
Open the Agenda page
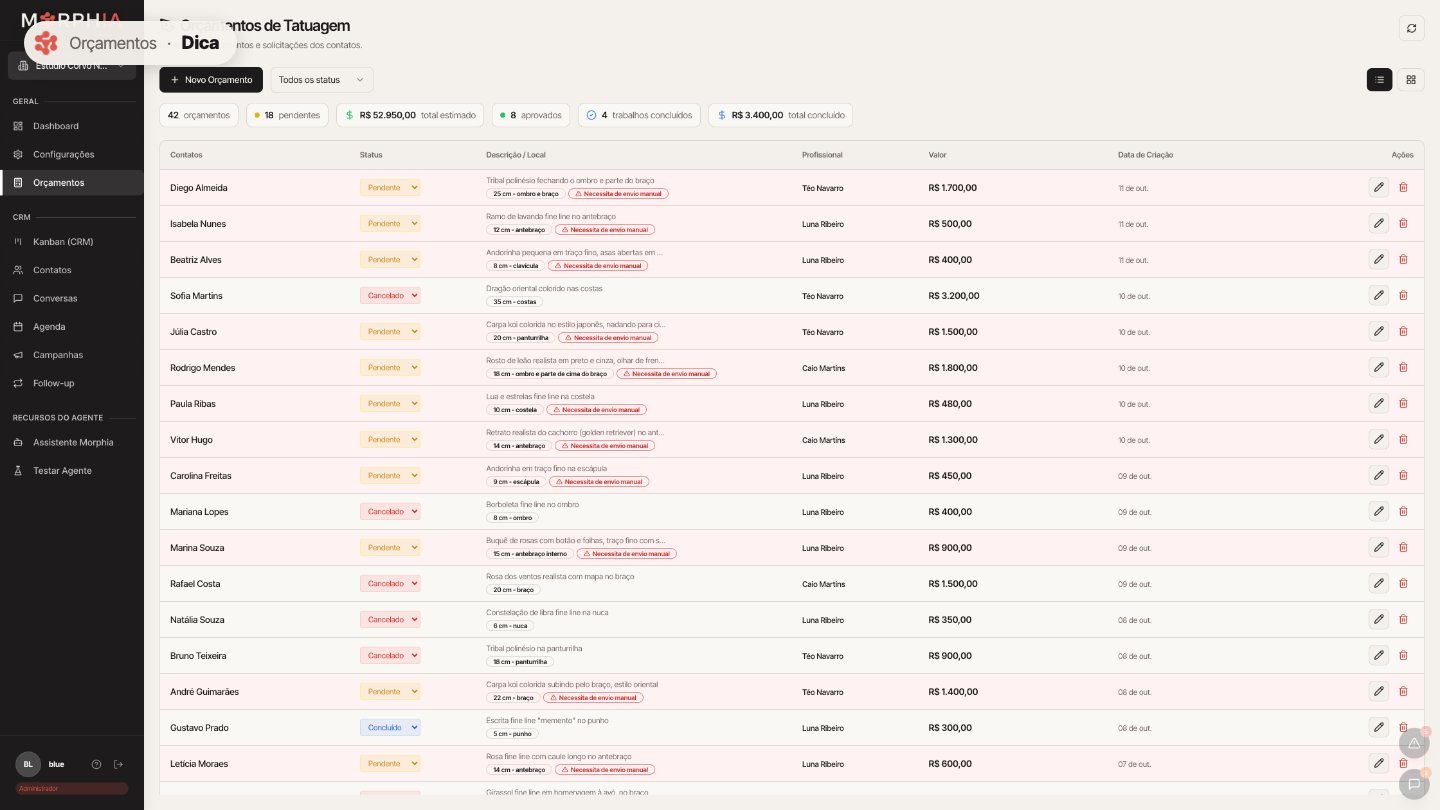[72, 327]
